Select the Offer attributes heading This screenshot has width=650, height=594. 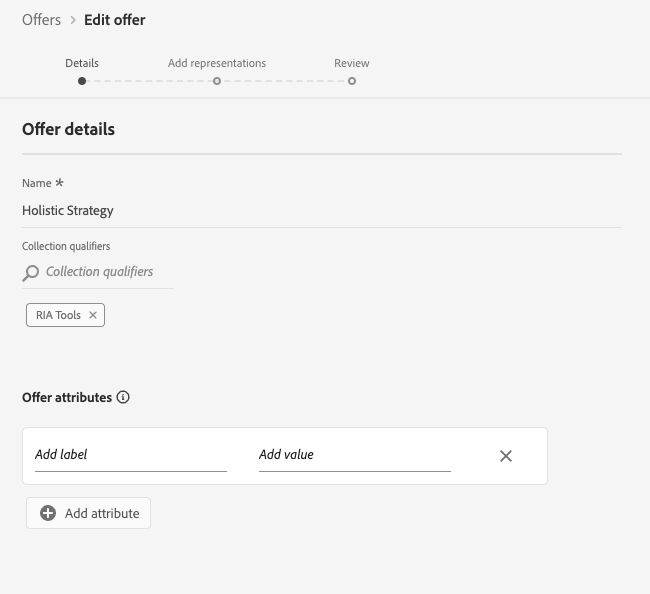click(67, 398)
